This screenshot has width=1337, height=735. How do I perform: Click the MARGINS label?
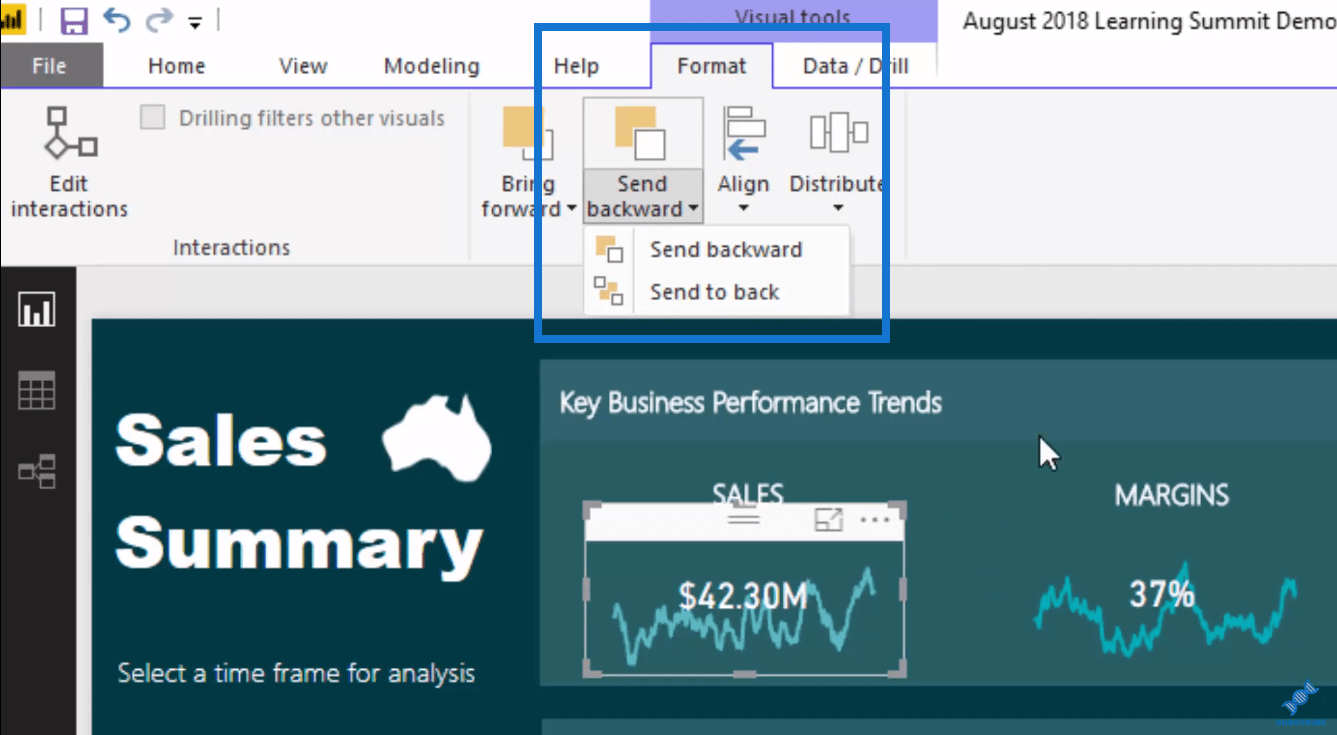1172,495
